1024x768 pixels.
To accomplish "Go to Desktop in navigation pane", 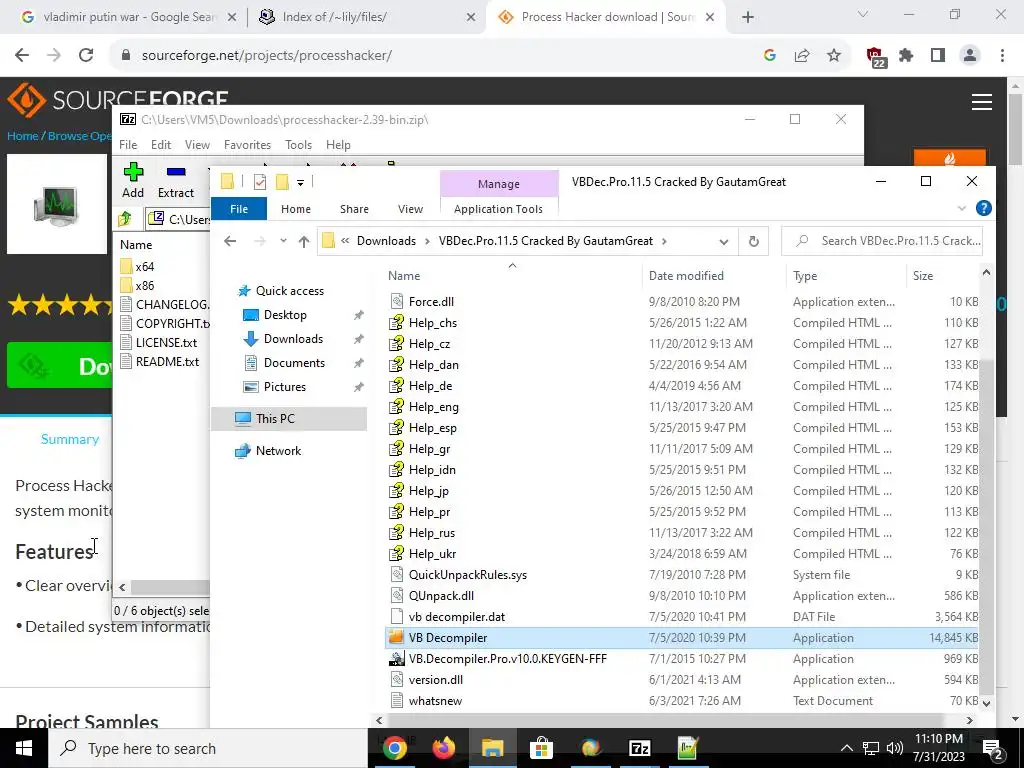I will point(285,315).
